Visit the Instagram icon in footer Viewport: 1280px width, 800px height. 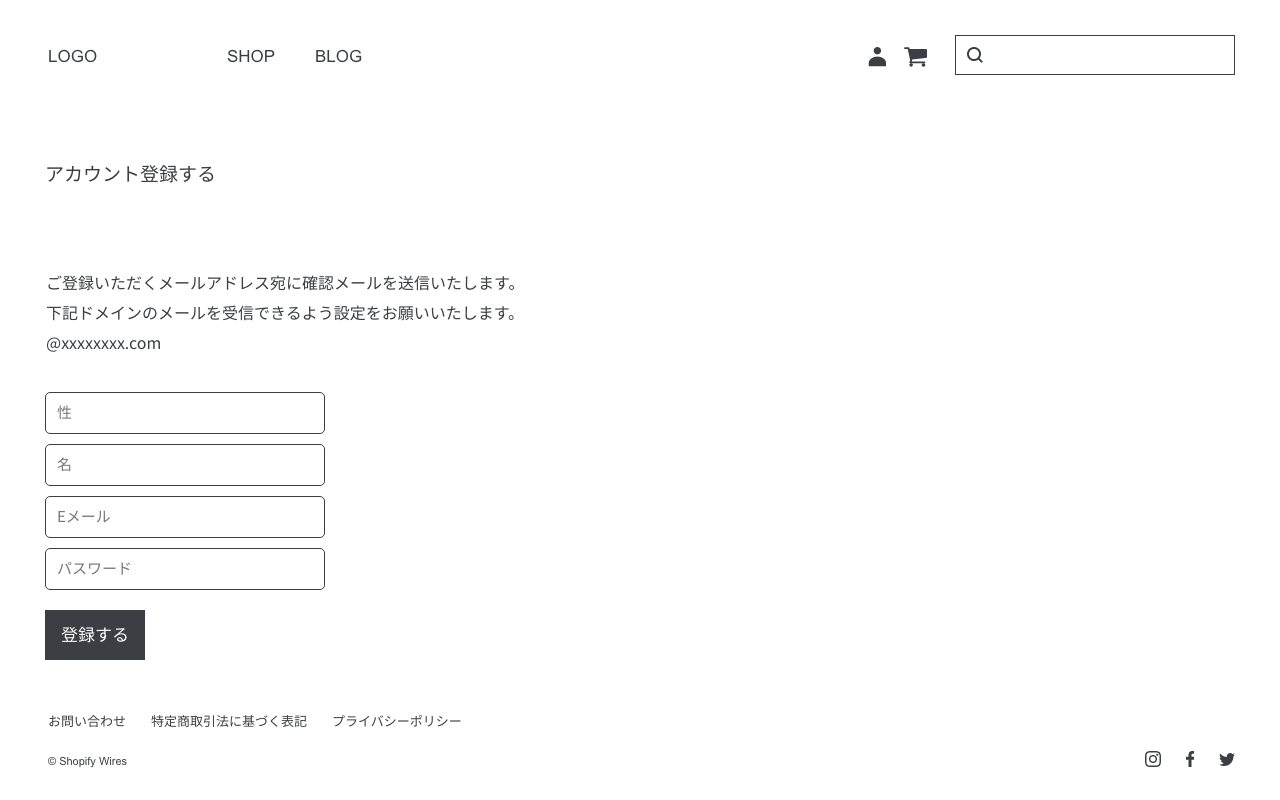tap(1153, 759)
